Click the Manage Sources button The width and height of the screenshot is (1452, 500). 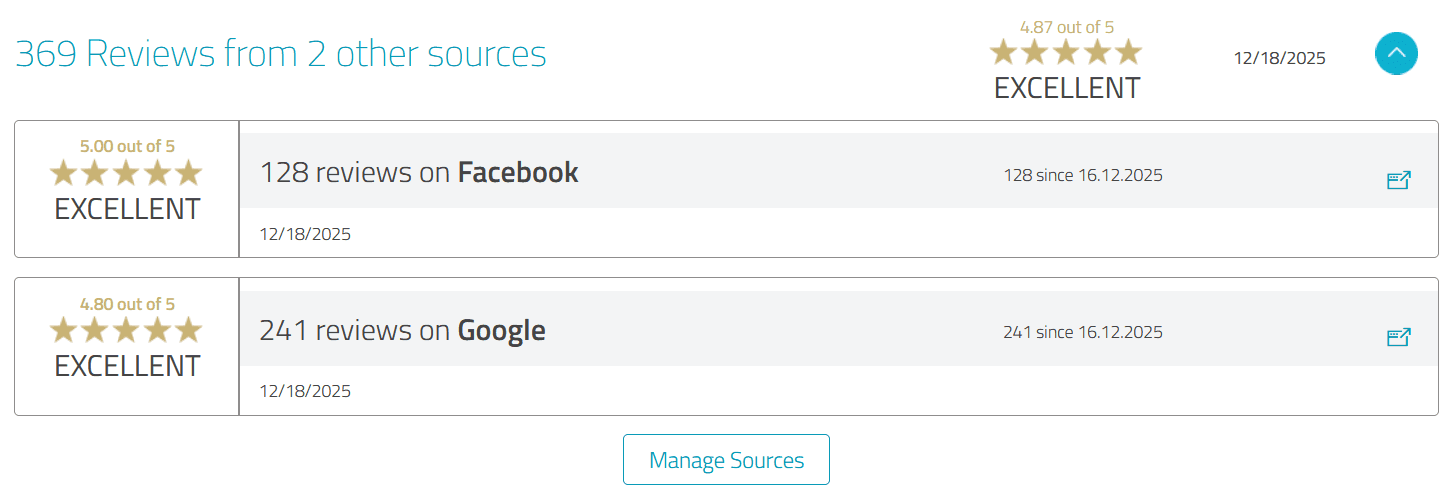point(726,460)
